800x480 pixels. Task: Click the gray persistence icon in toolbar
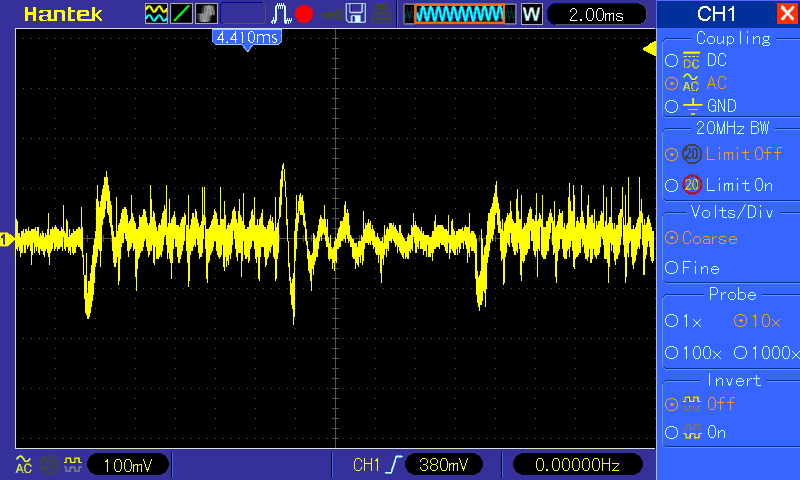tap(206, 14)
